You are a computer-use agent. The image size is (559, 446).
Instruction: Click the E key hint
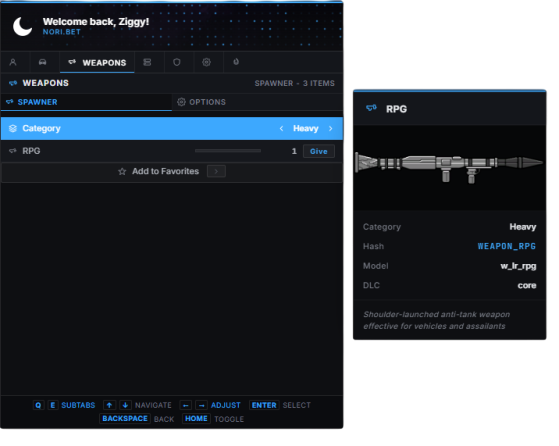click(52, 405)
